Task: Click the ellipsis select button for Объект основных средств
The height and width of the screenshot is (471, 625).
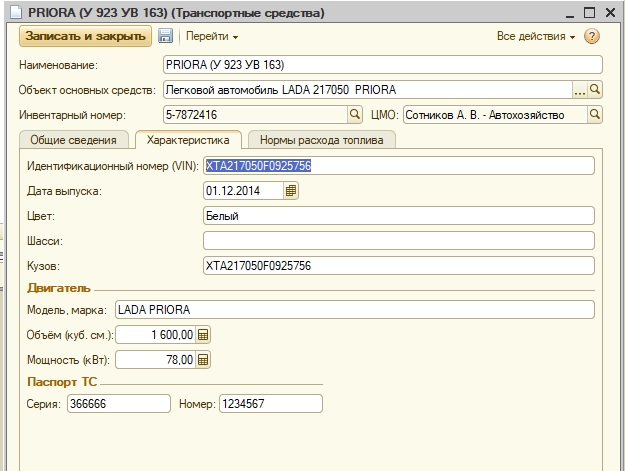Action: pos(579,90)
